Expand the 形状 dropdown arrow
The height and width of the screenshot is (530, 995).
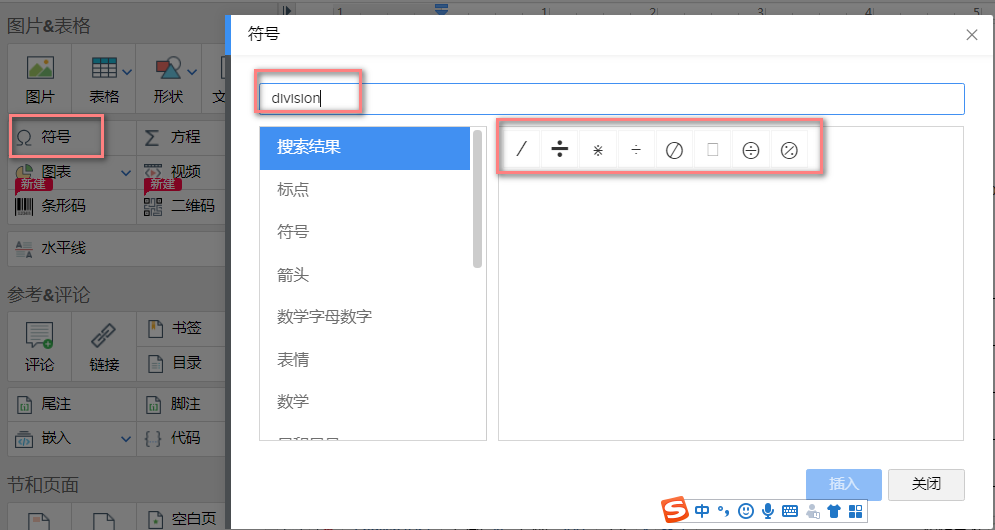pos(192,72)
